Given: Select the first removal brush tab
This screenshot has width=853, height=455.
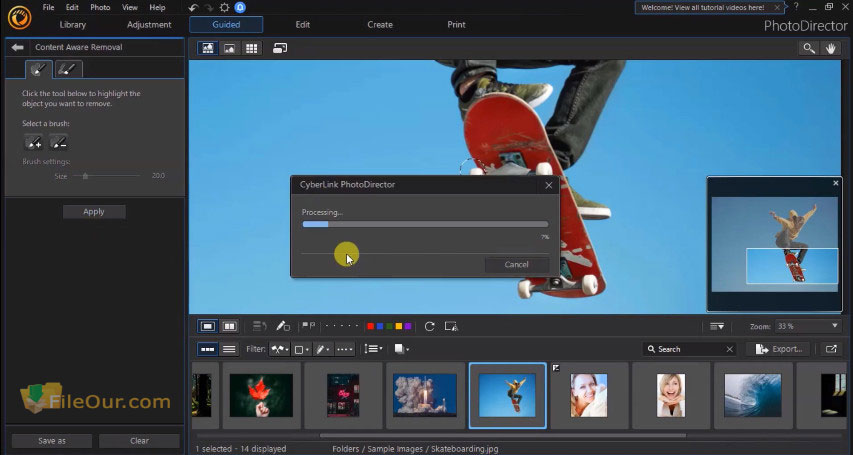Looking at the screenshot, I should point(39,69).
